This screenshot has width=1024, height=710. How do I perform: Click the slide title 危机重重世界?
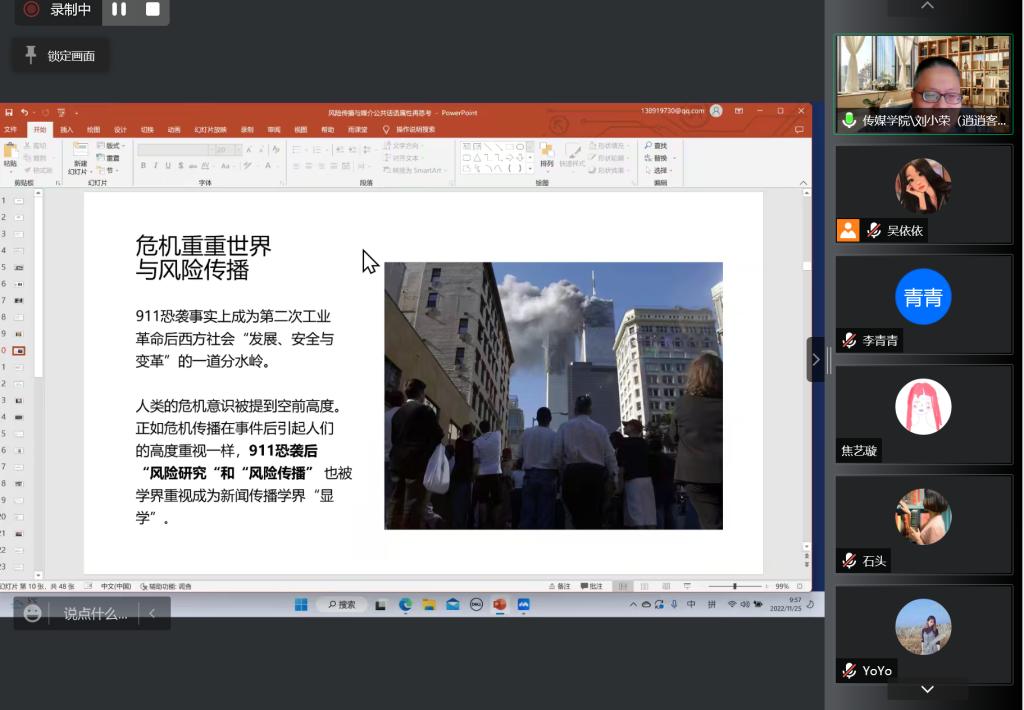point(203,246)
